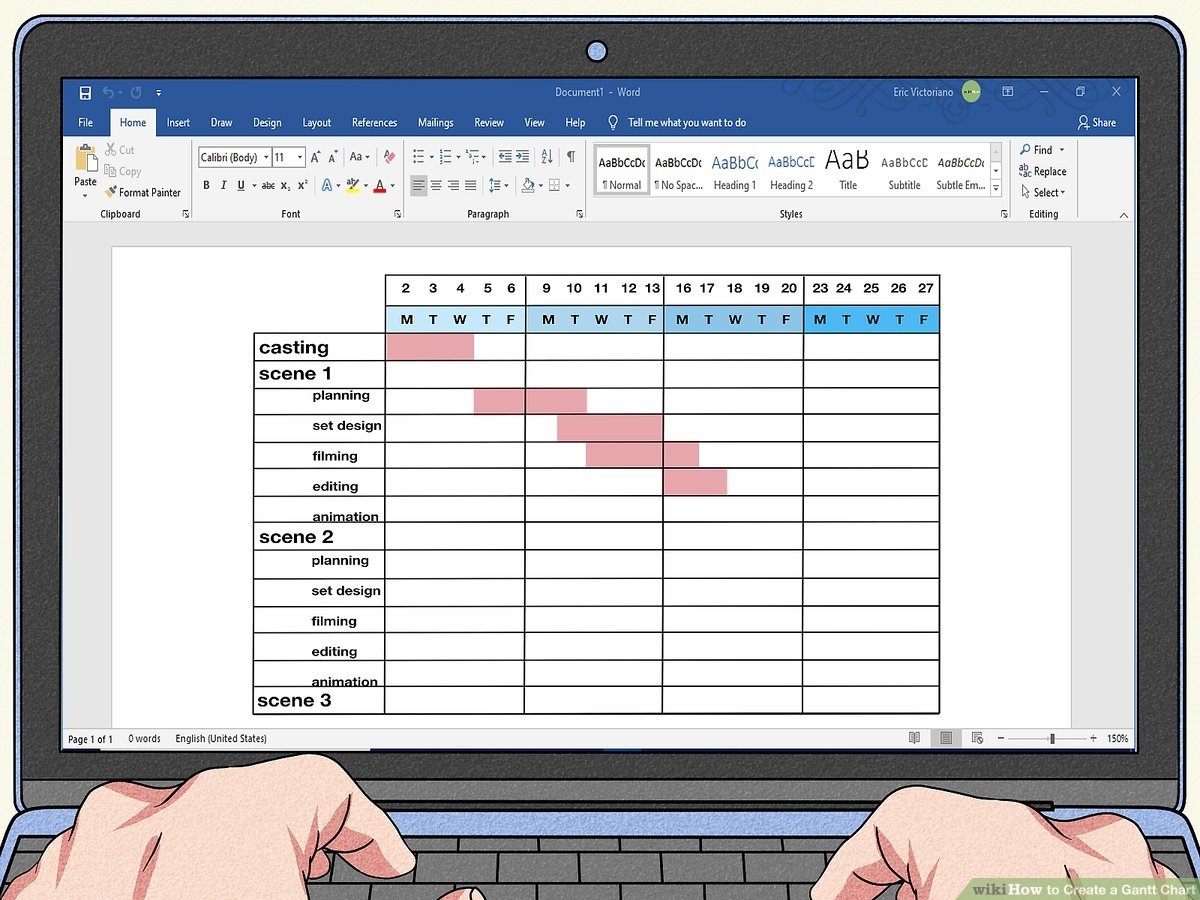Open the font size dropdown
1200x900 pixels.
(x=300, y=156)
